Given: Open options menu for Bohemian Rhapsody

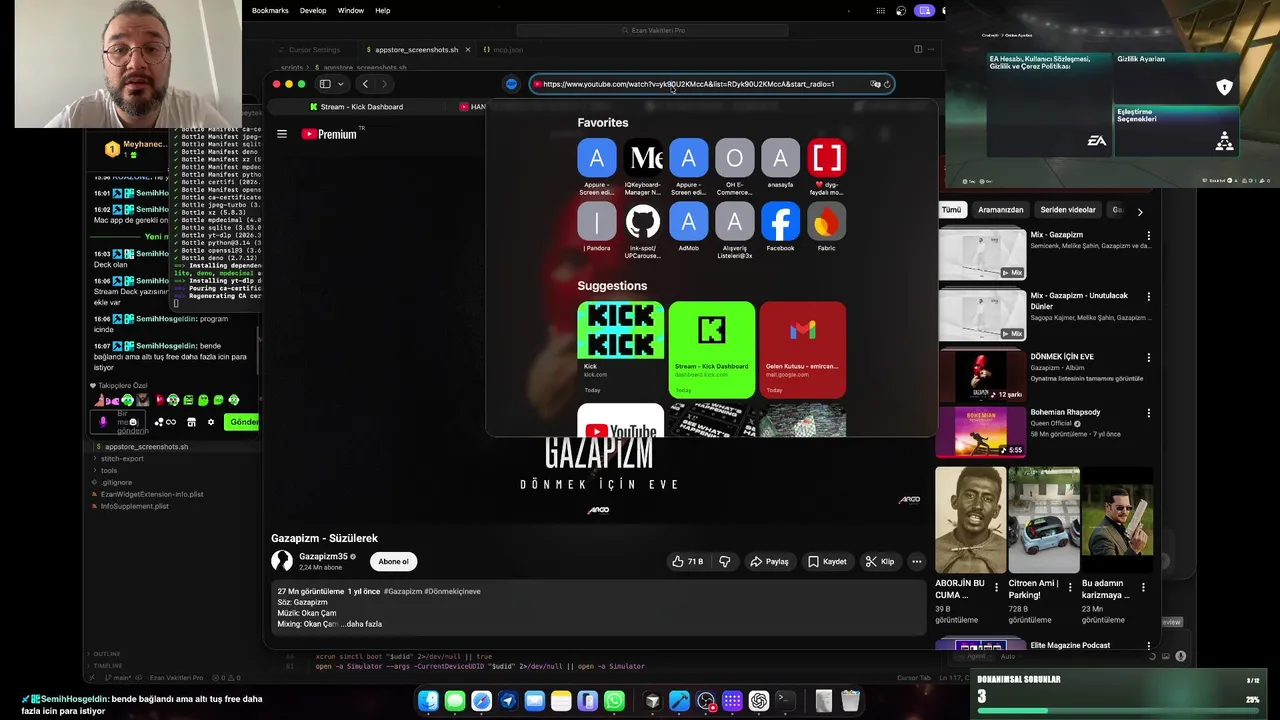Looking at the screenshot, I should 1148,413.
